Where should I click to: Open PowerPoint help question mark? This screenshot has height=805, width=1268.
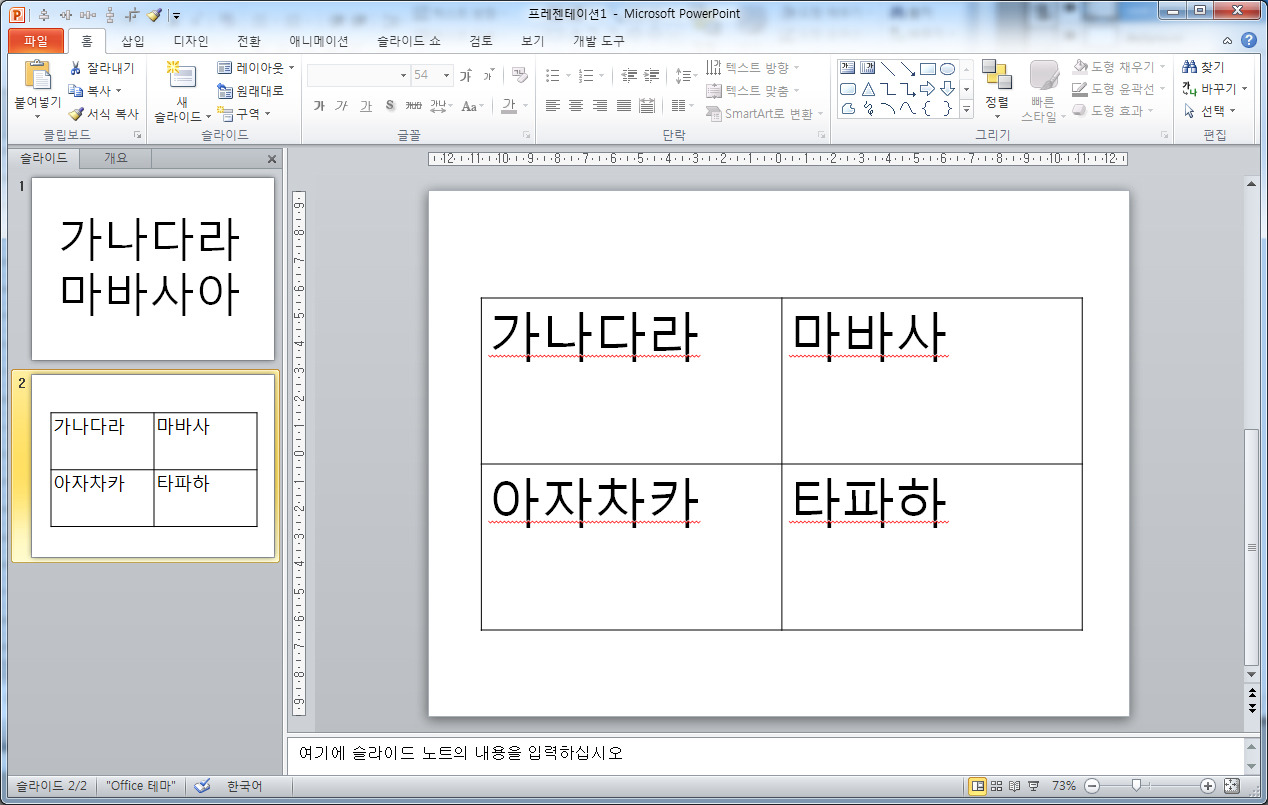tap(1249, 41)
